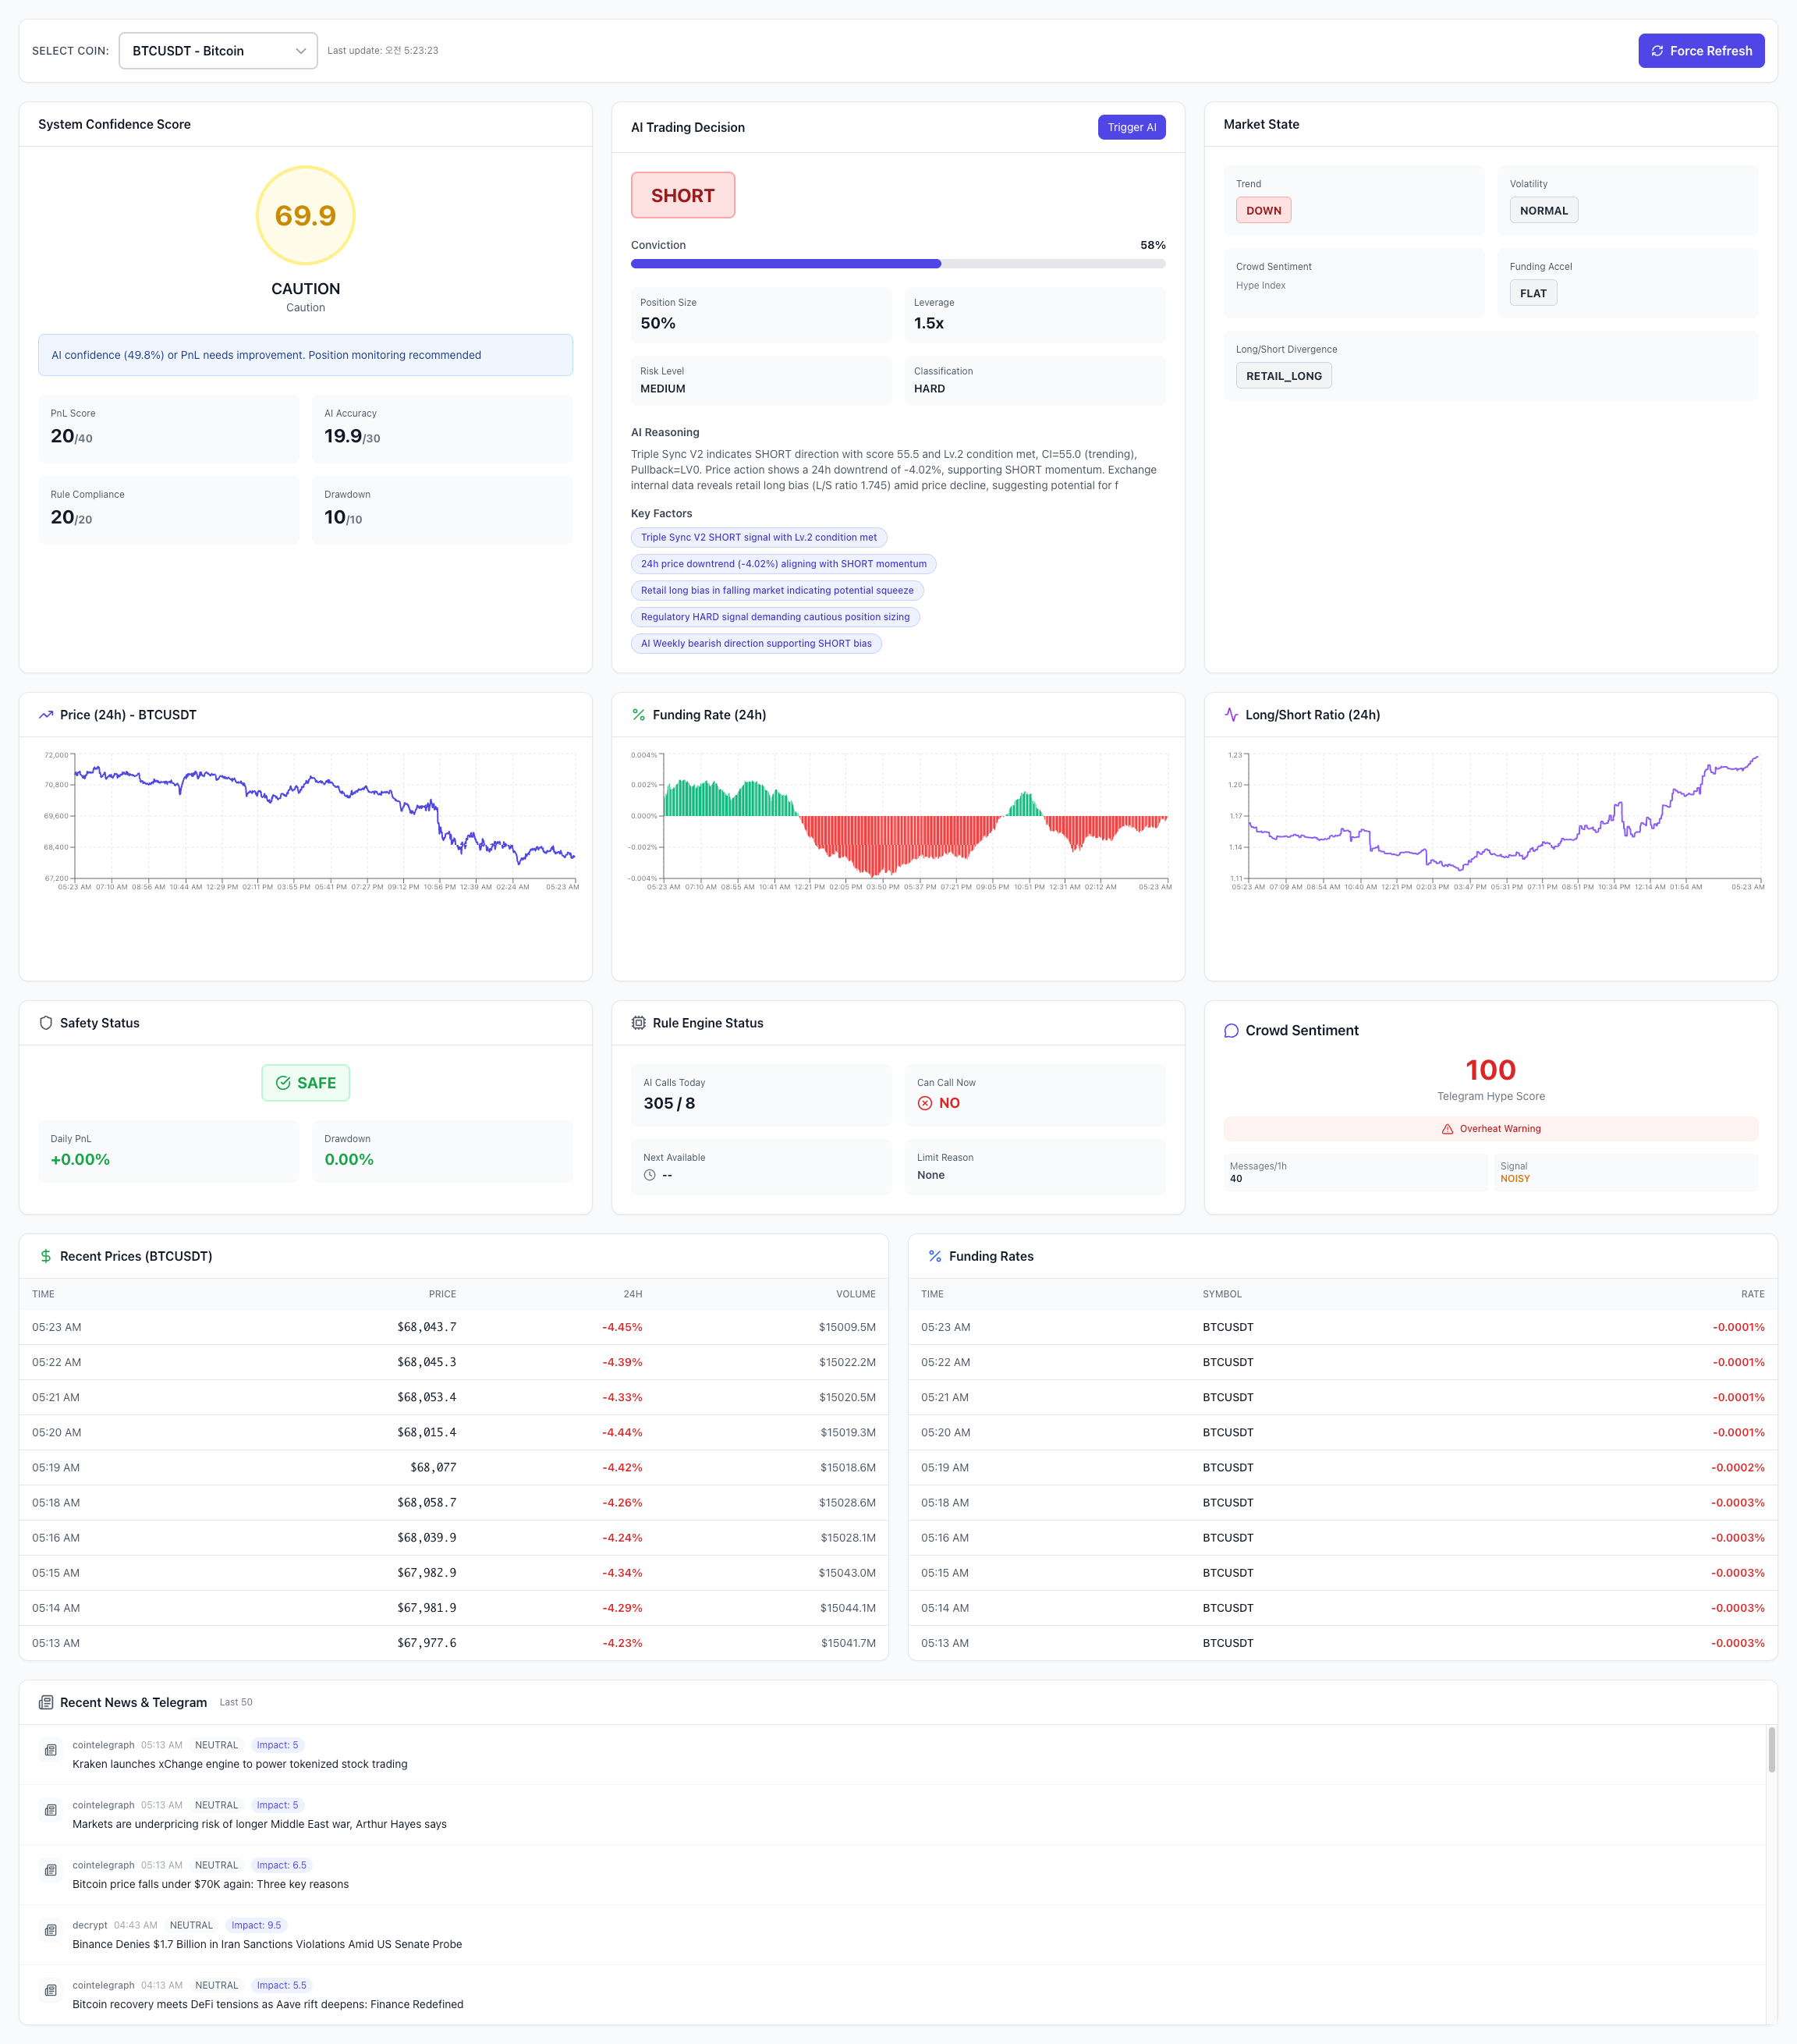
Task: Click the SHORT decision badge
Action: [x=682, y=196]
